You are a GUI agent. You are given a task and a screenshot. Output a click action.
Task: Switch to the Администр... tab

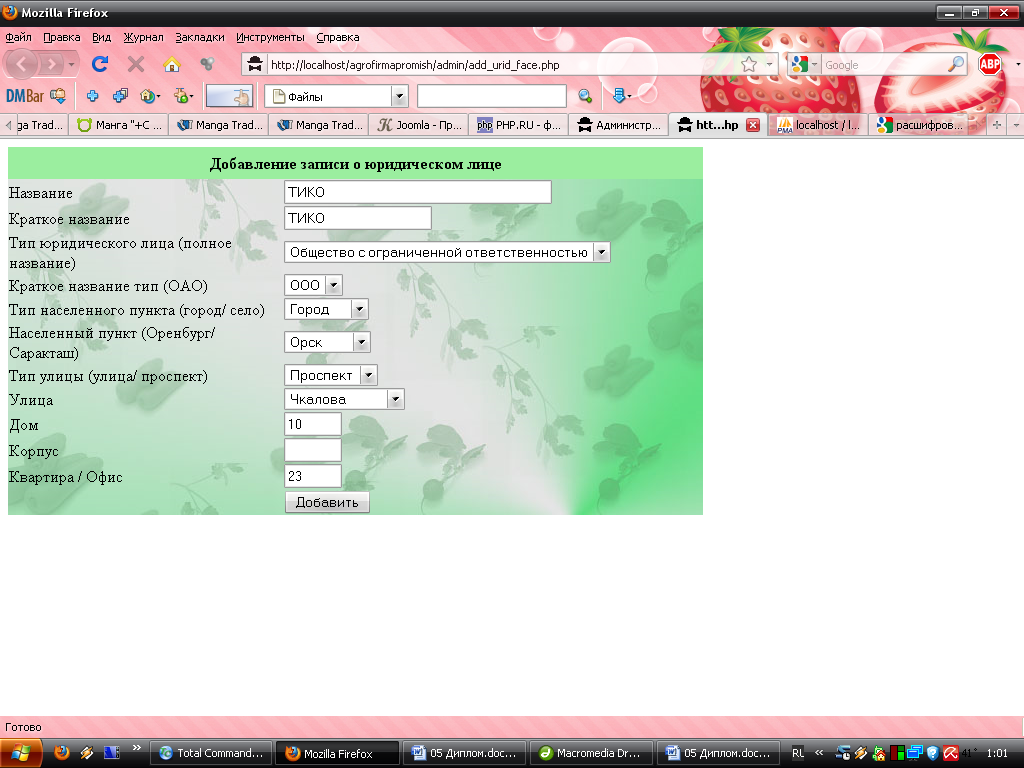point(618,125)
